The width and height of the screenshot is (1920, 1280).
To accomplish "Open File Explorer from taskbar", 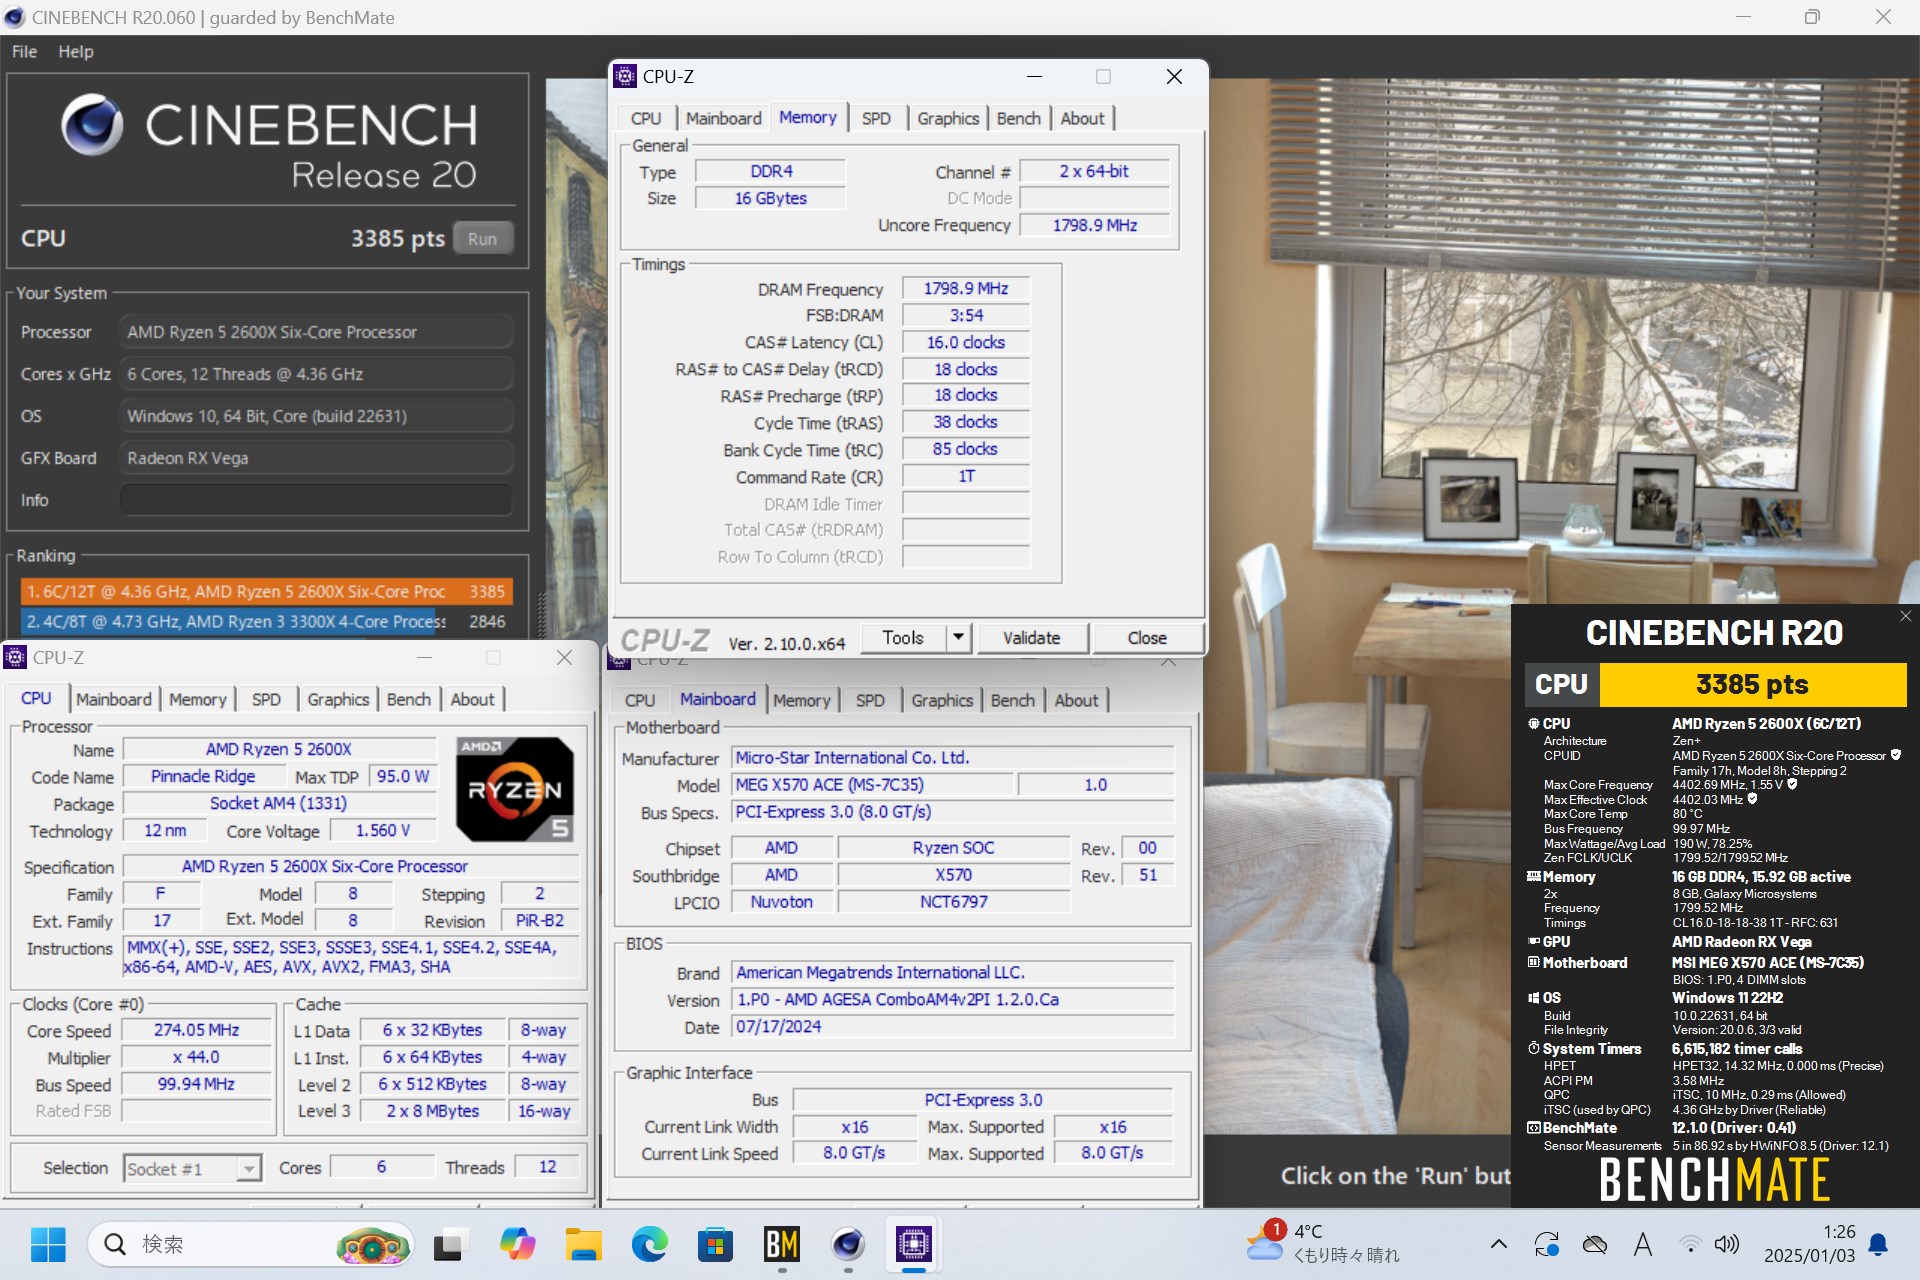I will point(583,1244).
